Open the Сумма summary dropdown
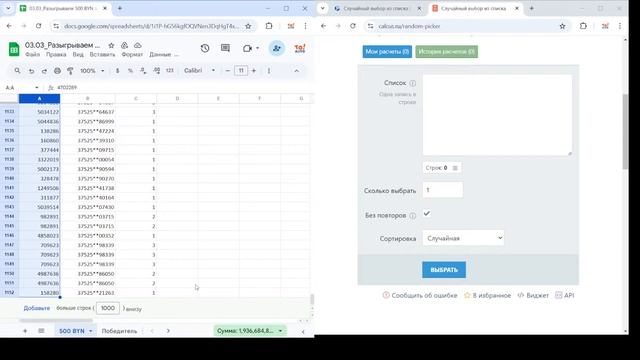Image resolution: width=640 pixels, height=360 pixels. click(250, 331)
